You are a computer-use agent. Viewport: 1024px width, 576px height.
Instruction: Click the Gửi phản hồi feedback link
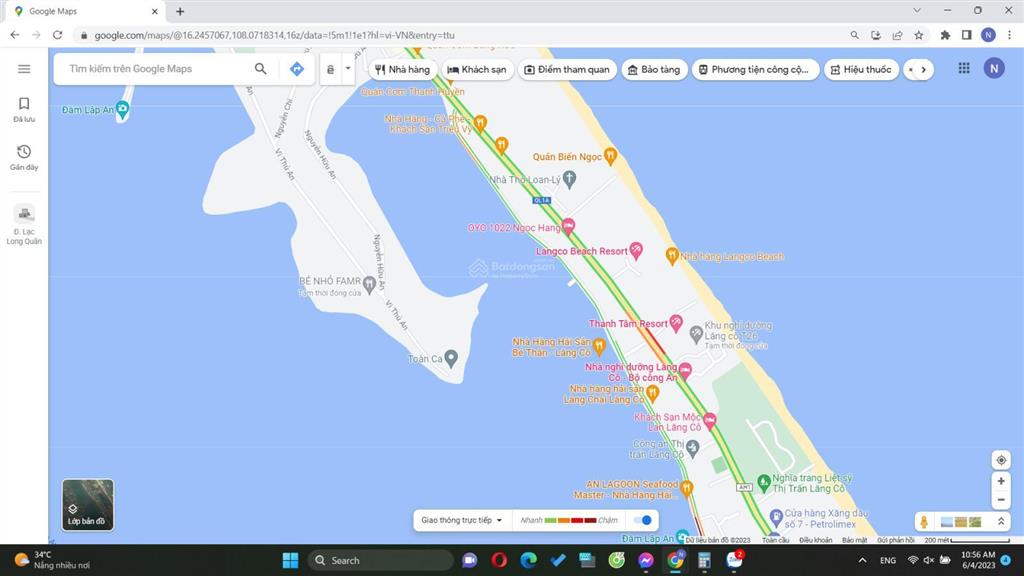pyautogui.click(x=895, y=540)
